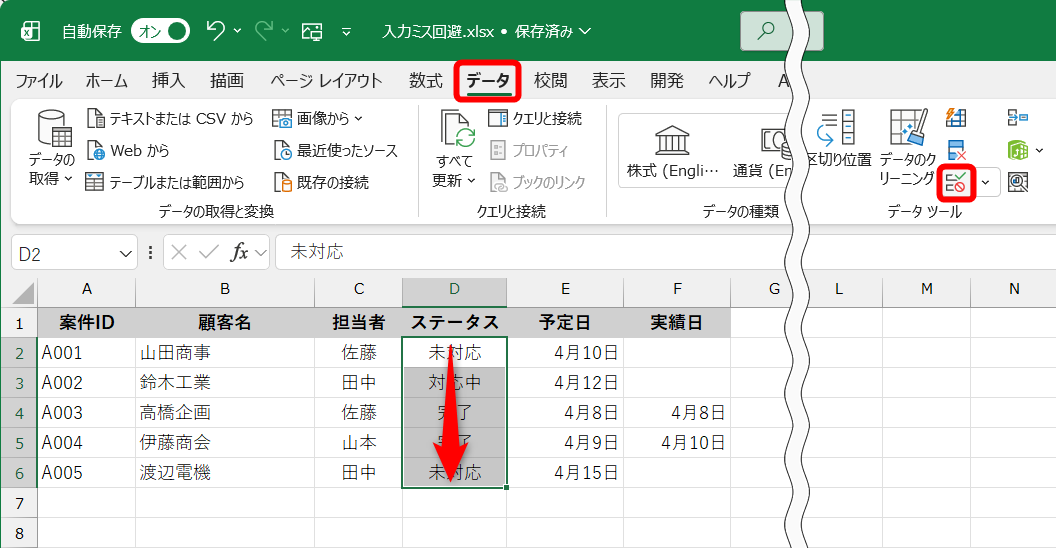
Task: Click the Data Model green cube icon
Action: point(1017,149)
